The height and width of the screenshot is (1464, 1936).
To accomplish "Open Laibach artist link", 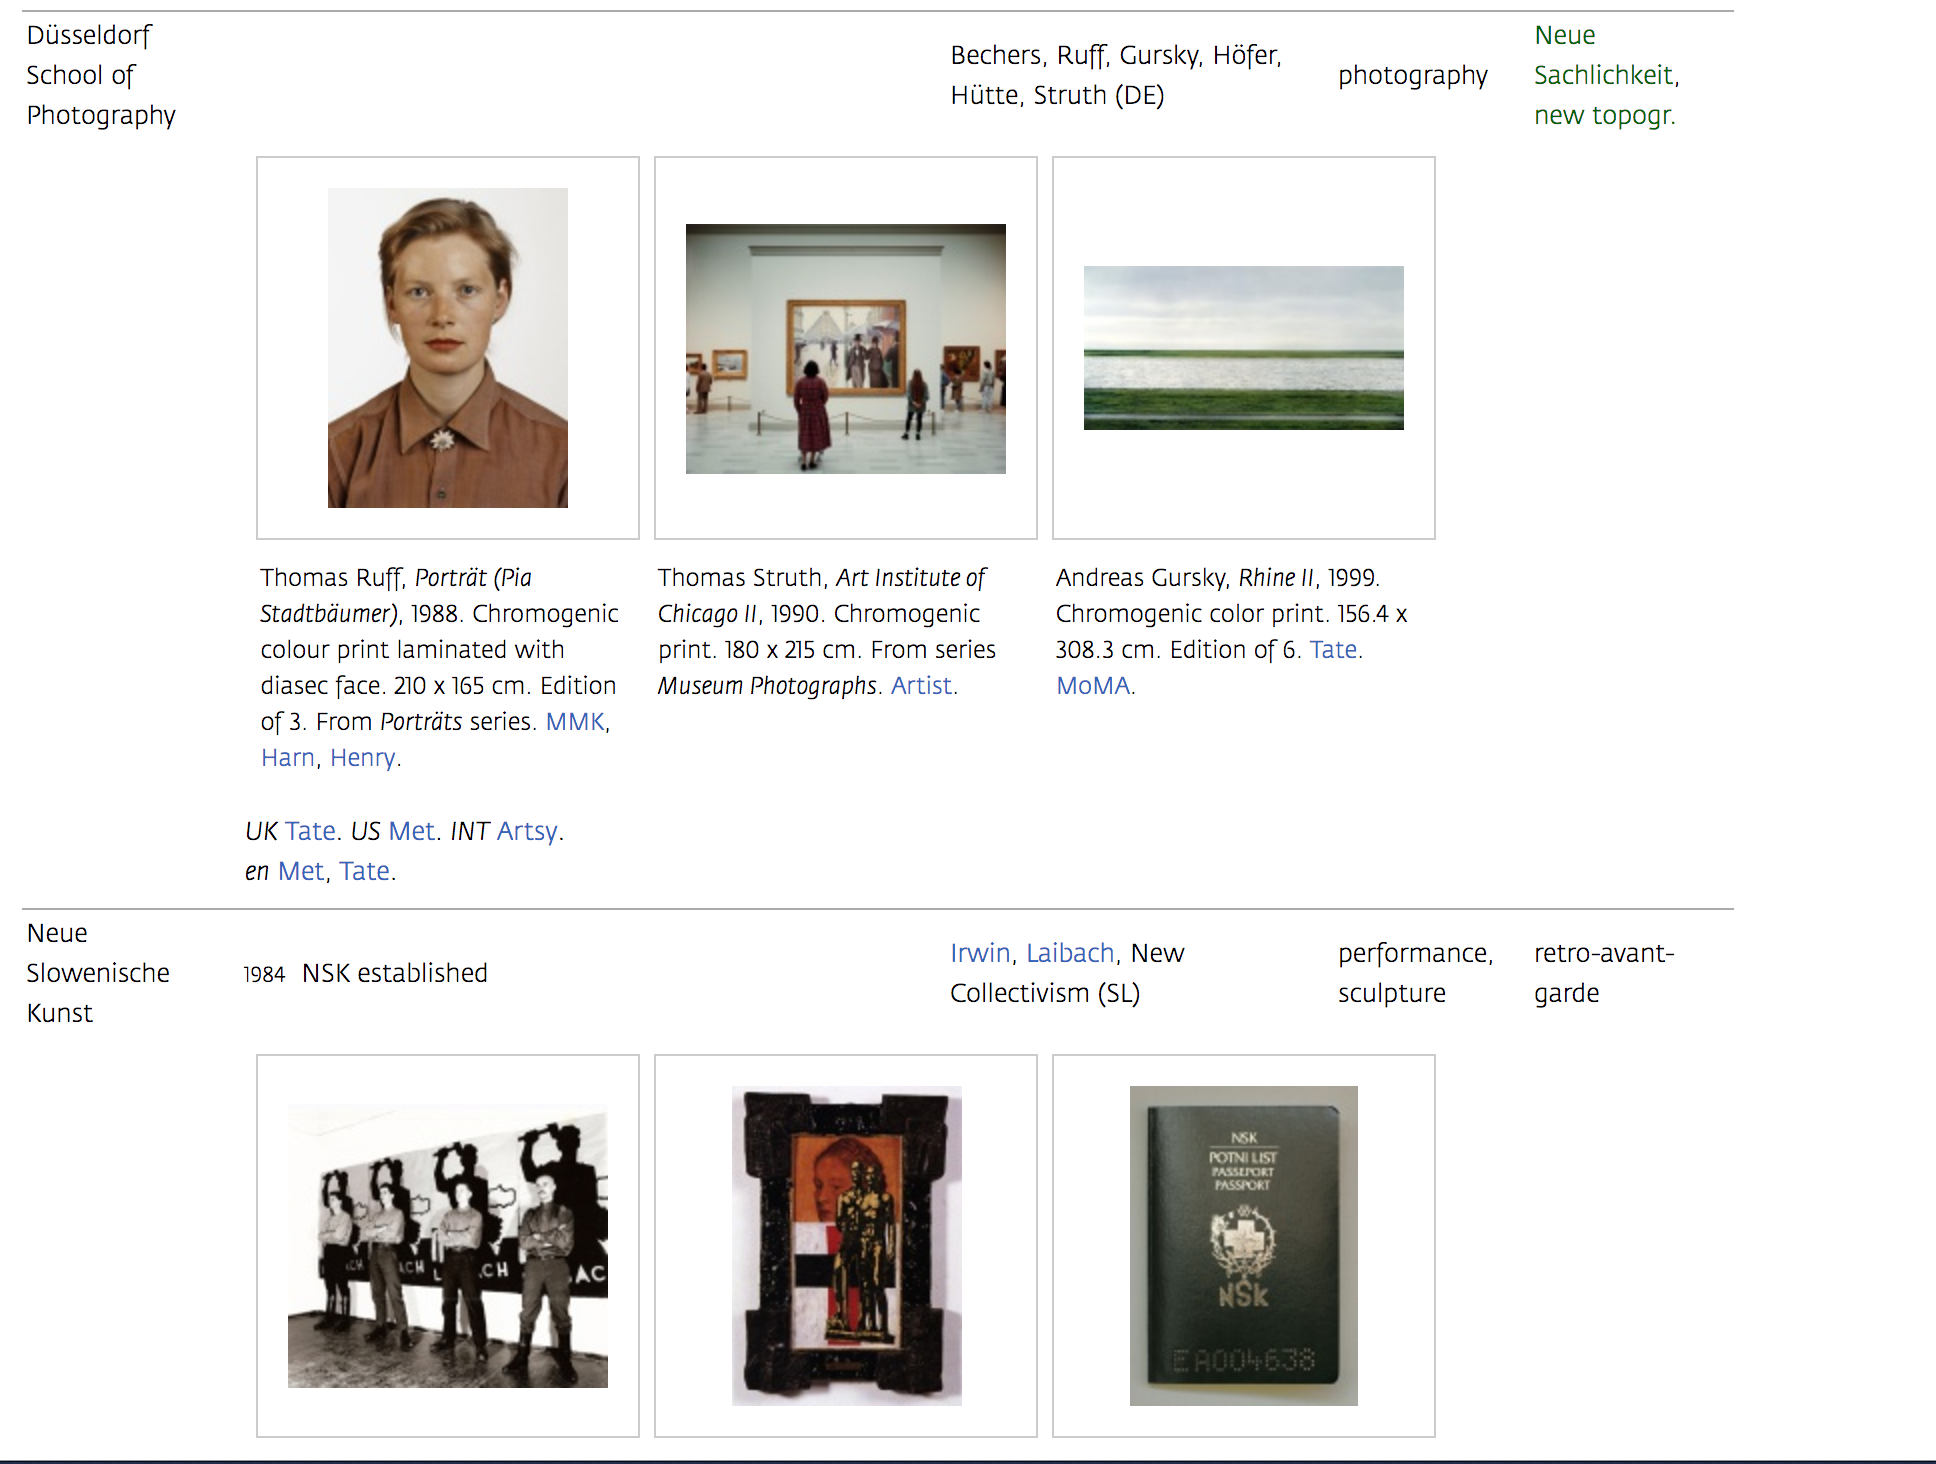I will click(x=1070, y=954).
